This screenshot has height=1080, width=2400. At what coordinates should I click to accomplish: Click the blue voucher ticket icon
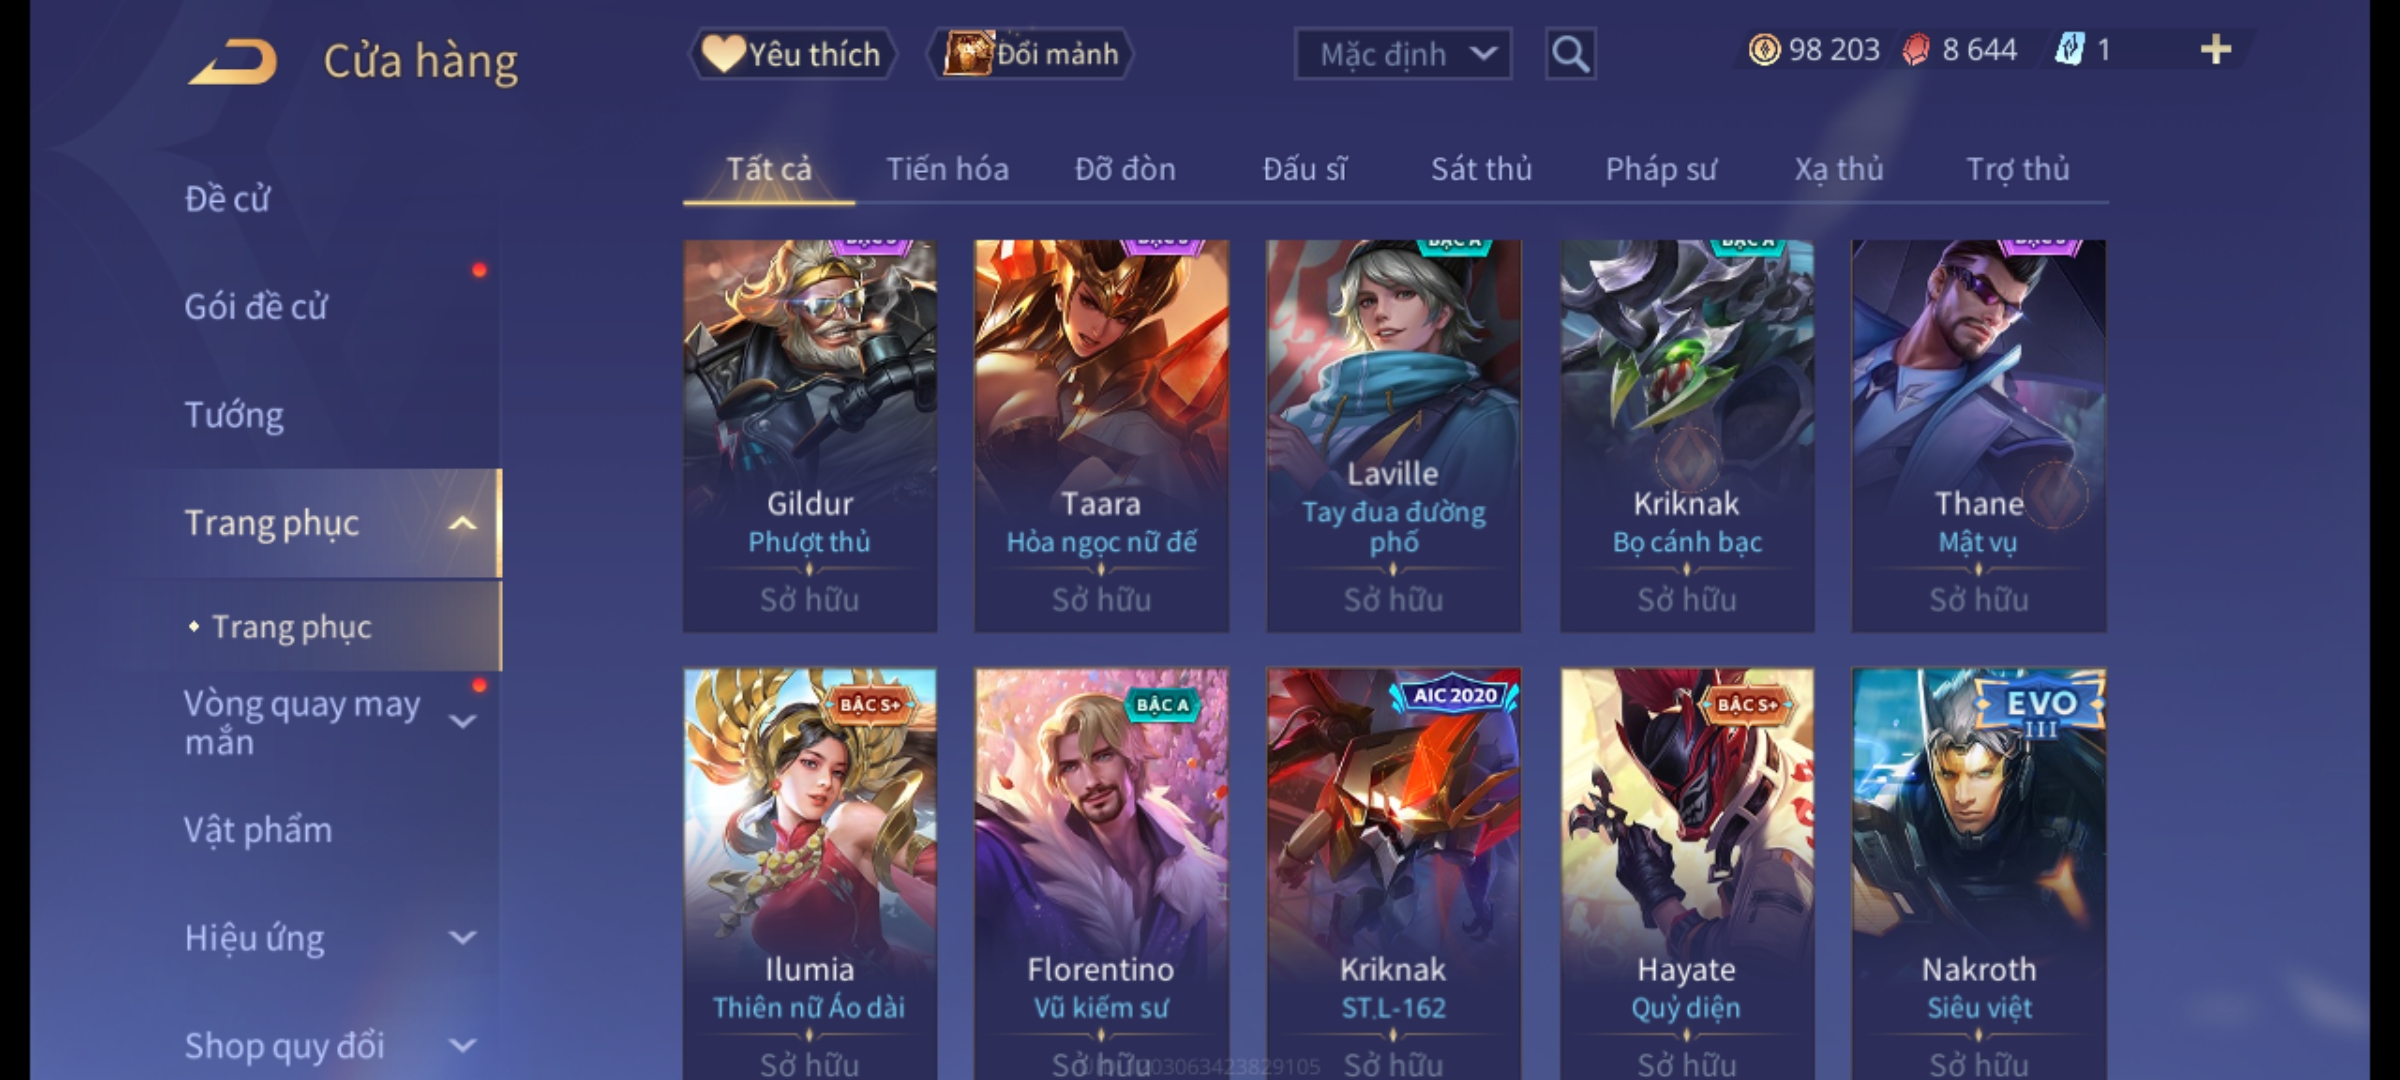(x=2069, y=50)
